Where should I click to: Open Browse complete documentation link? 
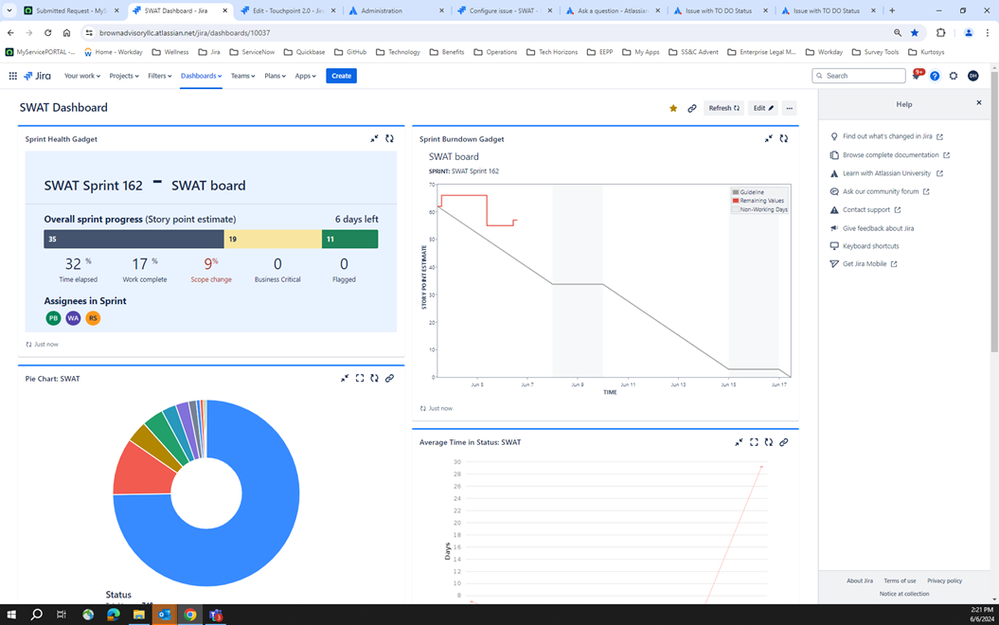pos(890,155)
